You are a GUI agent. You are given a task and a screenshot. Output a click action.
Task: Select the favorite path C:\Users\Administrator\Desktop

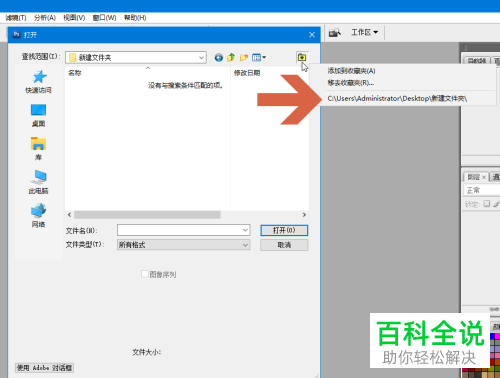[397, 98]
